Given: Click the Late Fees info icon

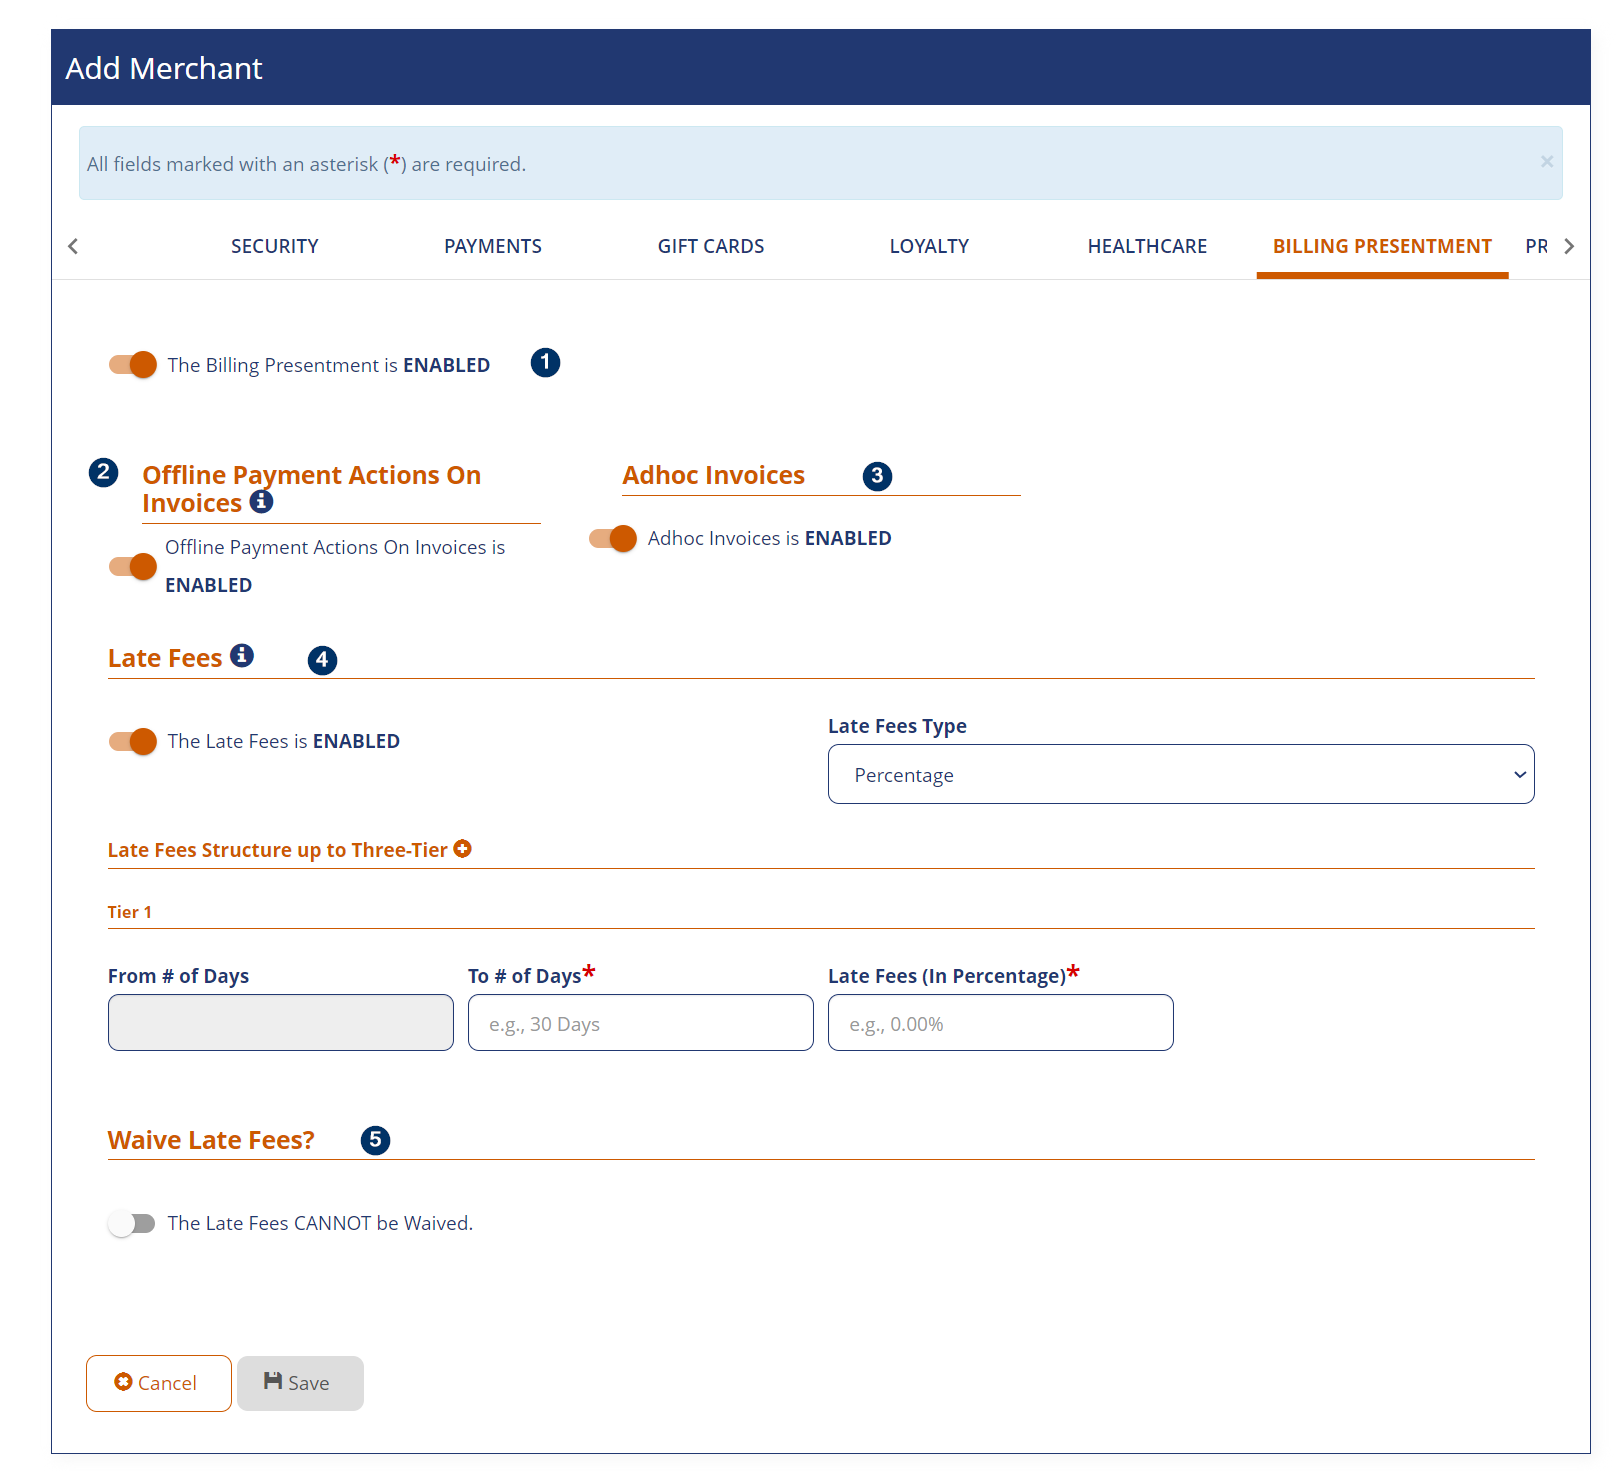Looking at the screenshot, I should pyautogui.click(x=241, y=655).
